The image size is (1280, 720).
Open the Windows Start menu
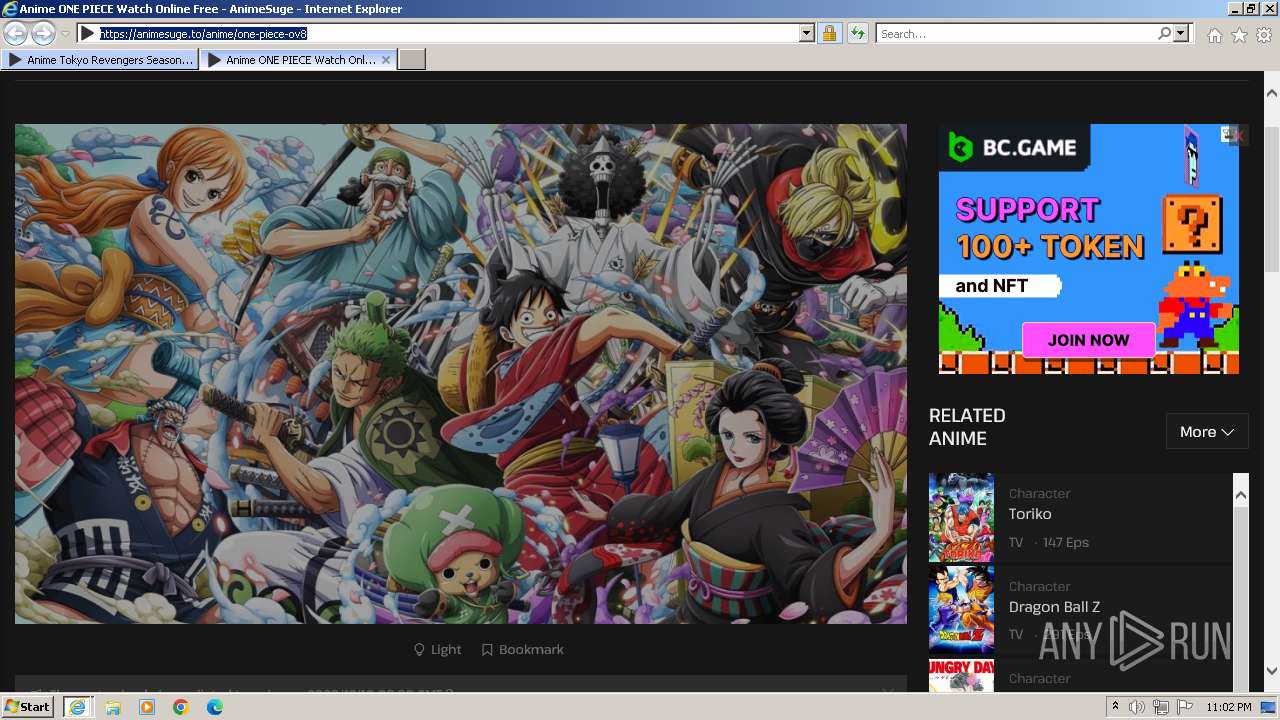coord(28,707)
